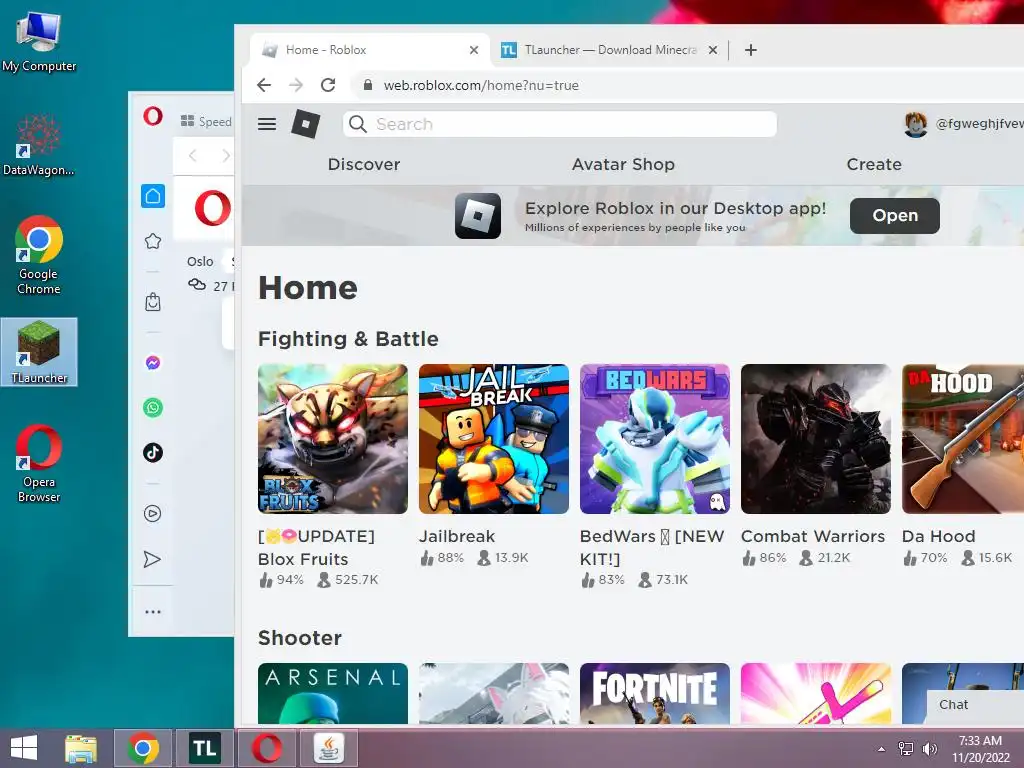Image resolution: width=1024 pixels, height=768 pixels.
Task: Open TikTok in the Opera sidebar
Action: [x=153, y=453]
